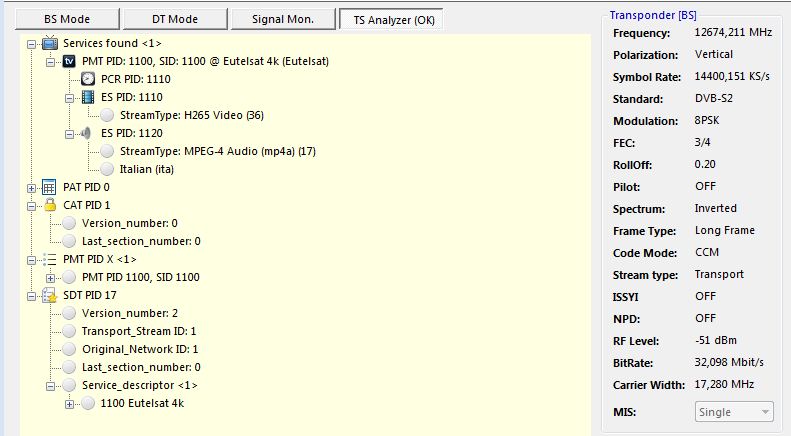Click the document star icon beside SDT PID 17
This screenshot has width=791, height=436.
click(49, 295)
